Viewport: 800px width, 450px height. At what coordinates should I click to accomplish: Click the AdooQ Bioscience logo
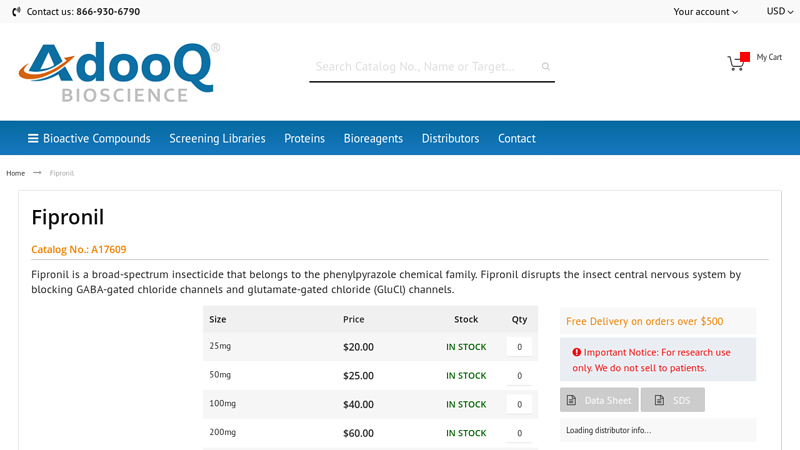(118, 72)
